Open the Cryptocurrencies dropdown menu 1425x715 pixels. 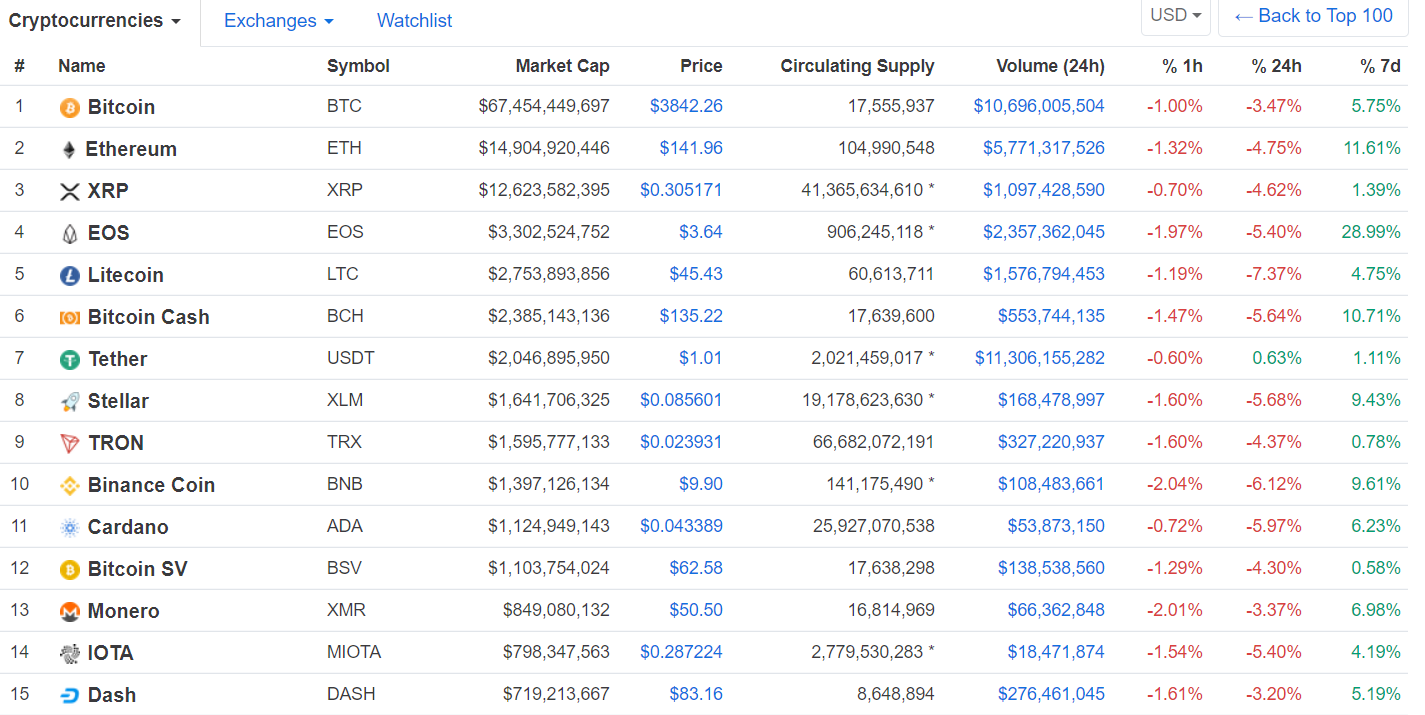[x=95, y=21]
